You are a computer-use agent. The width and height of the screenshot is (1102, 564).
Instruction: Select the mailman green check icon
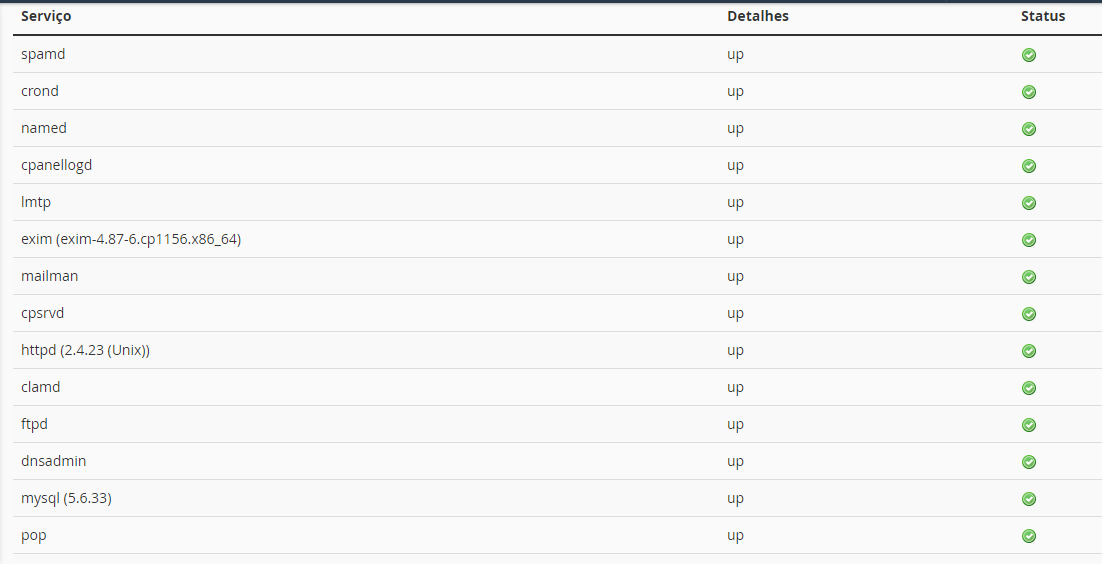coord(1029,277)
